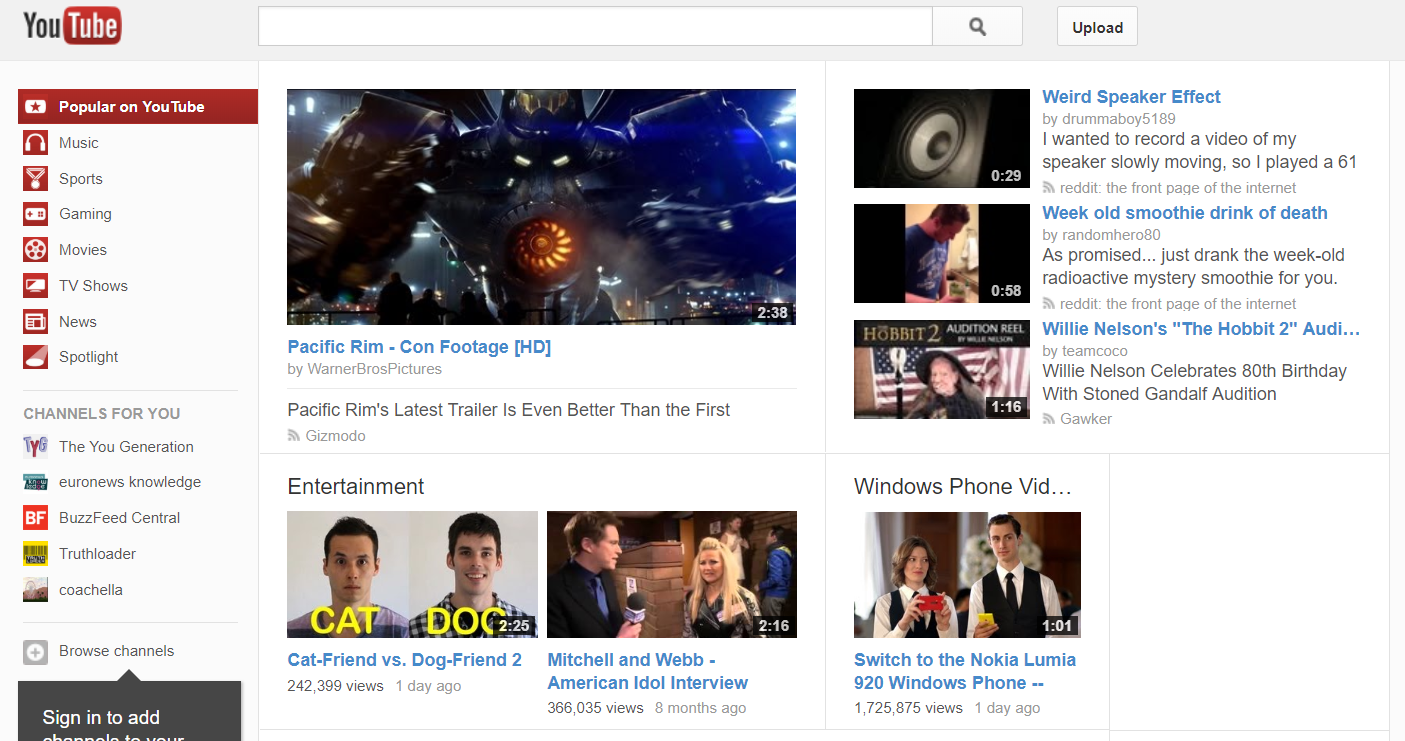Visit the randomhero80 uploader link
The image size is (1405, 741).
tap(1111, 235)
